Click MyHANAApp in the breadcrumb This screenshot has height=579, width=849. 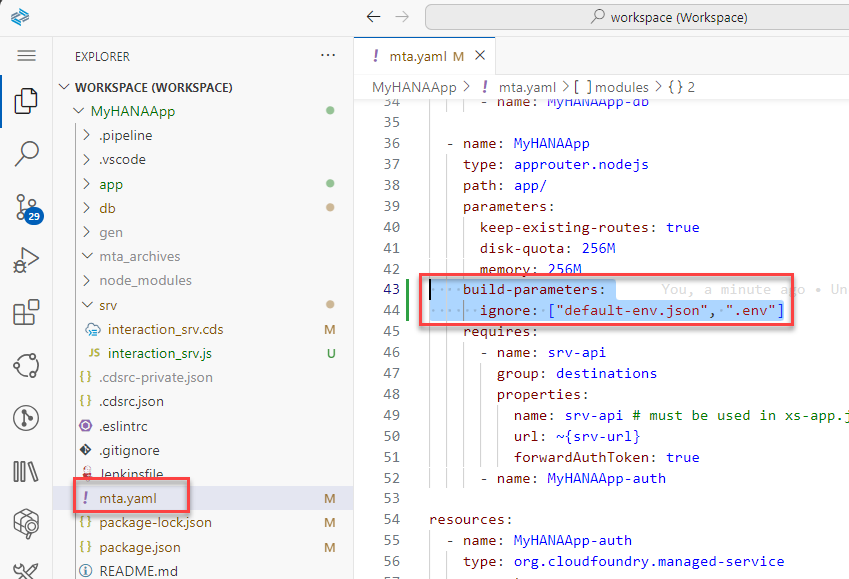(414, 87)
